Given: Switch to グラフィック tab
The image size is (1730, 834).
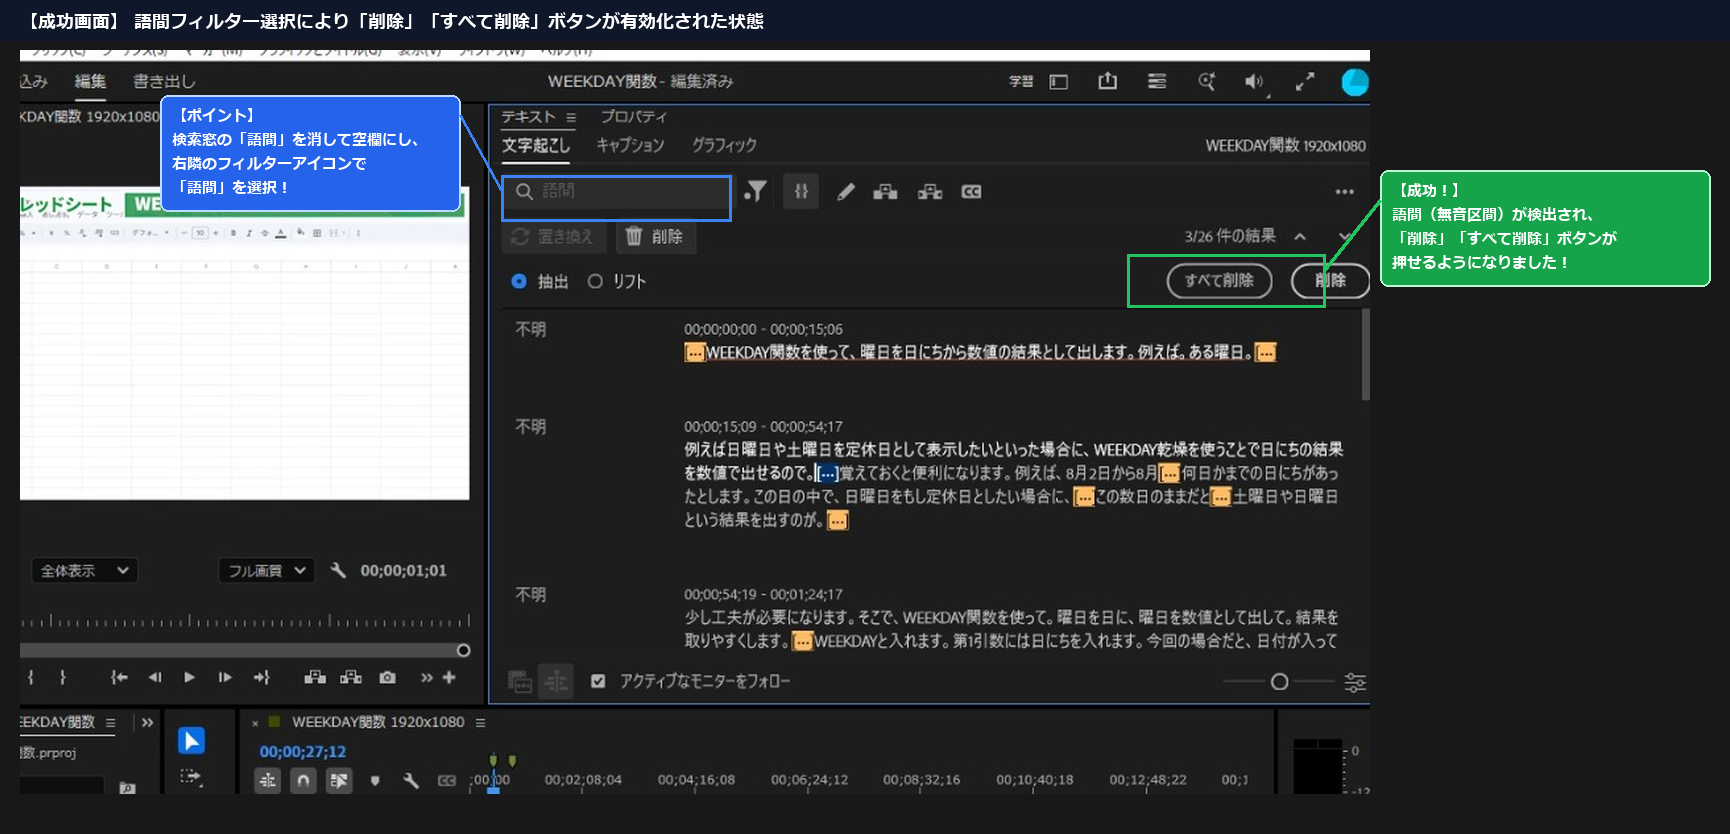Looking at the screenshot, I should (724, 145).
